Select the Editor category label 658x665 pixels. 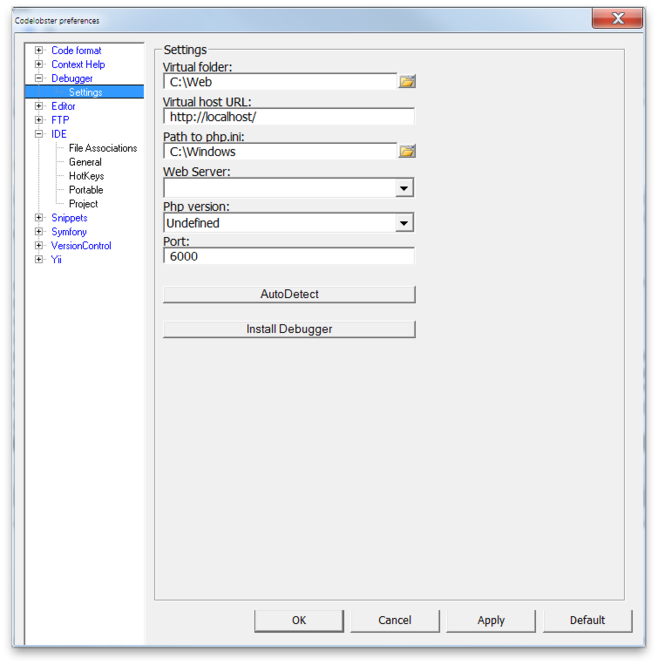coord(63,106)
